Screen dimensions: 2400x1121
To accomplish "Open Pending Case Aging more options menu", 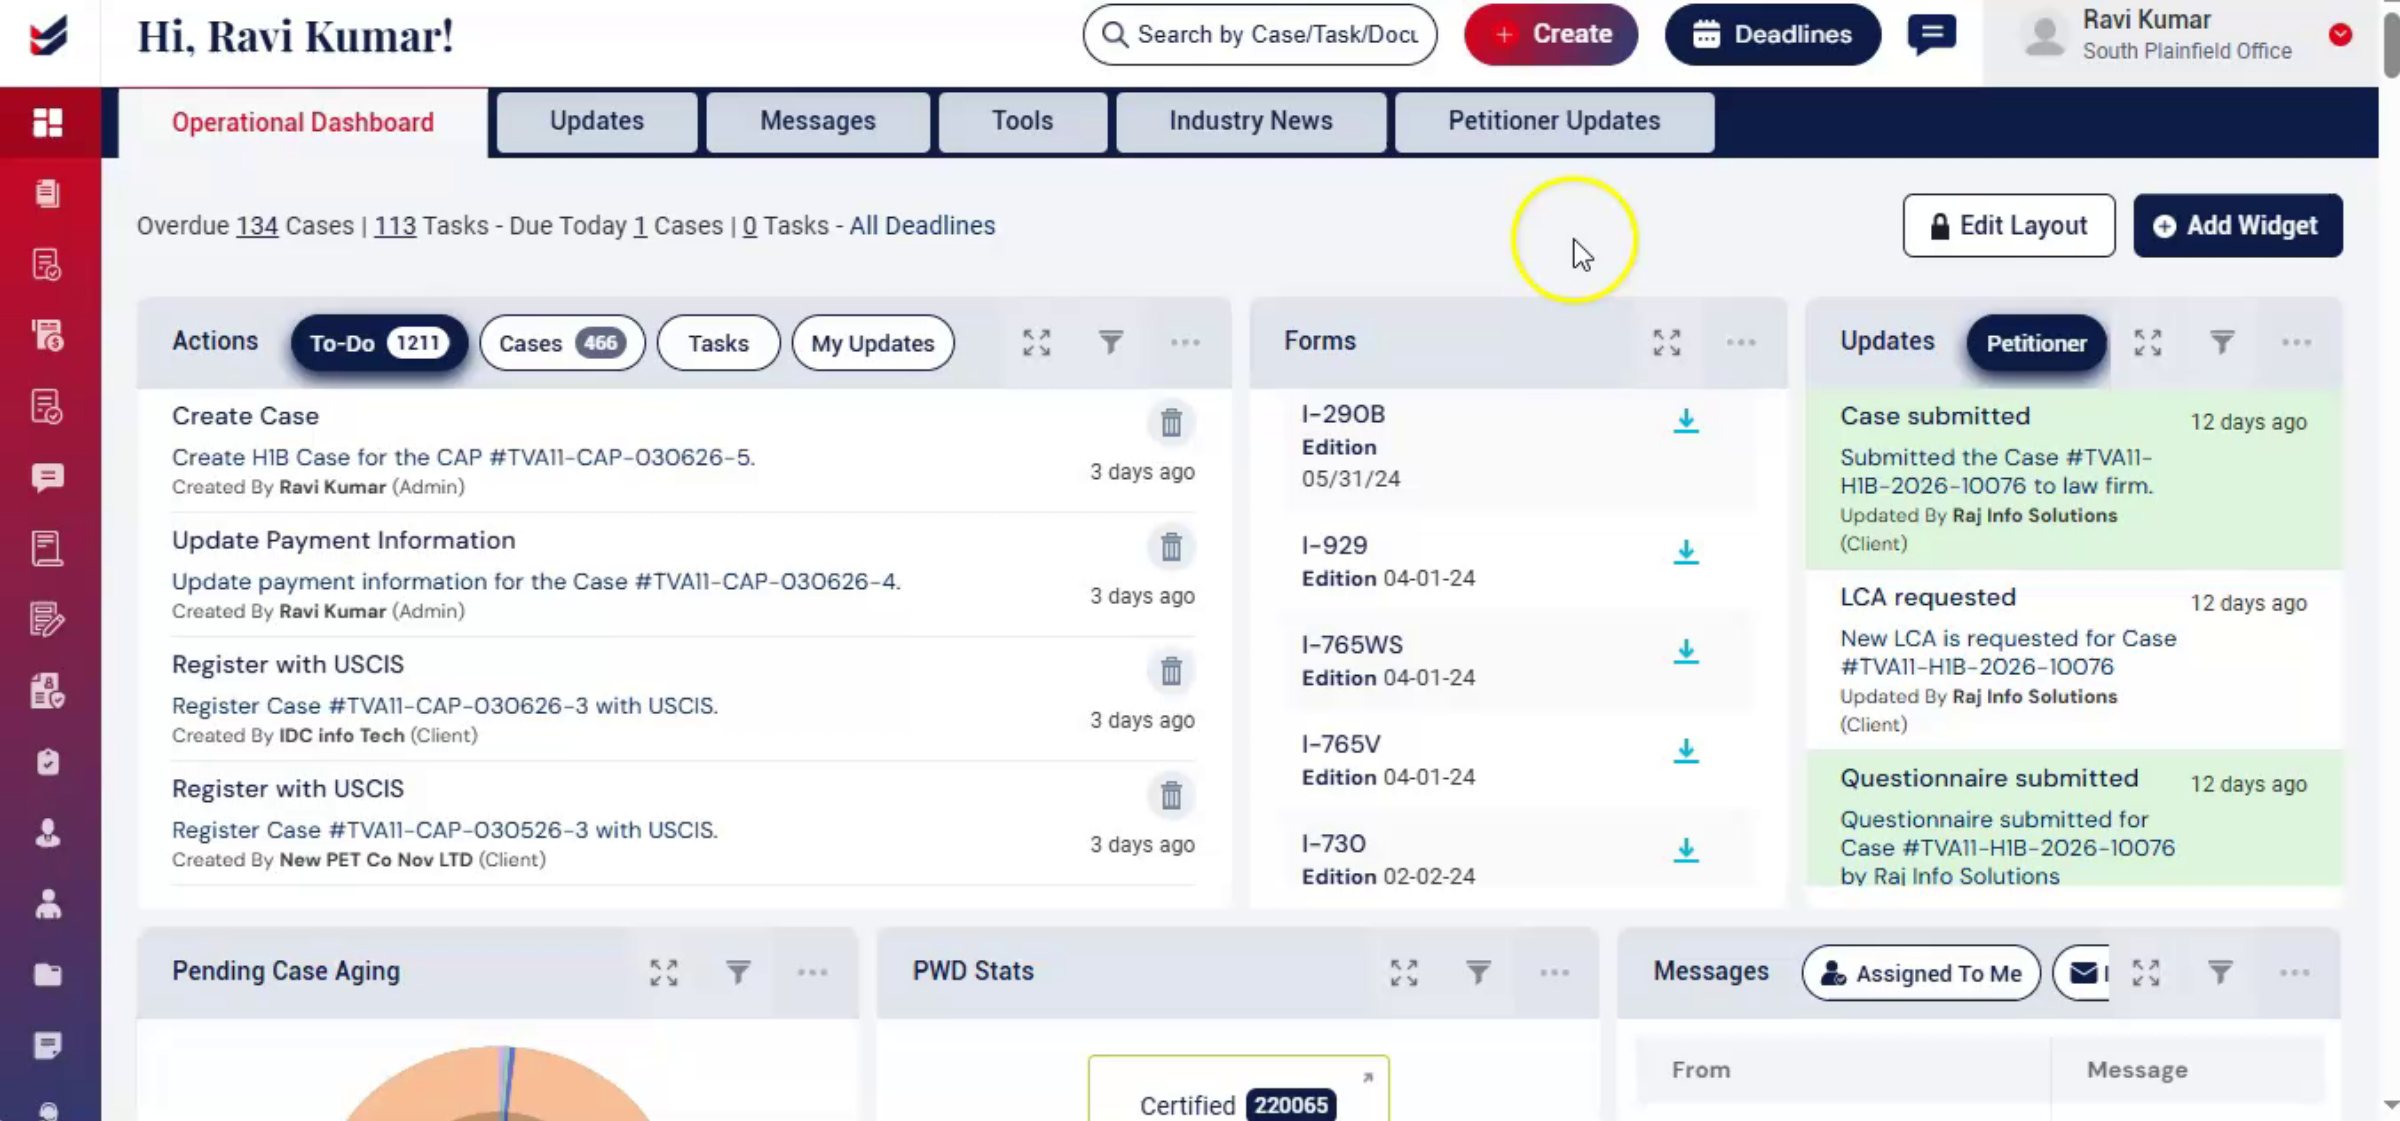I will click(812, 972).
